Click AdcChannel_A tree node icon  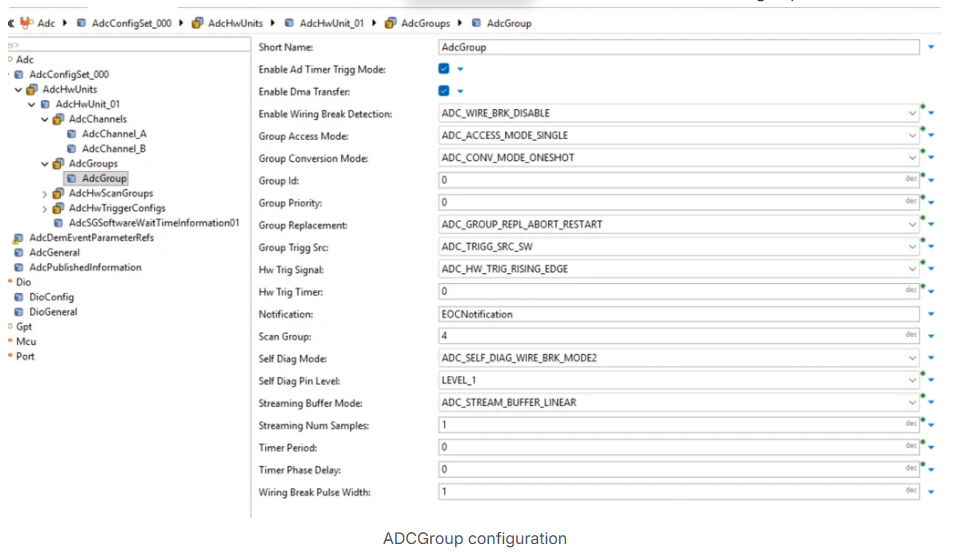tap(71, 134)
